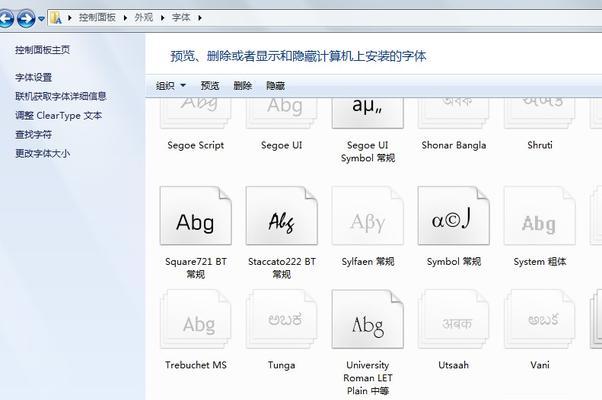Click the 删除 toolbar button
The image size is (602, 400).
click(243, 86)
